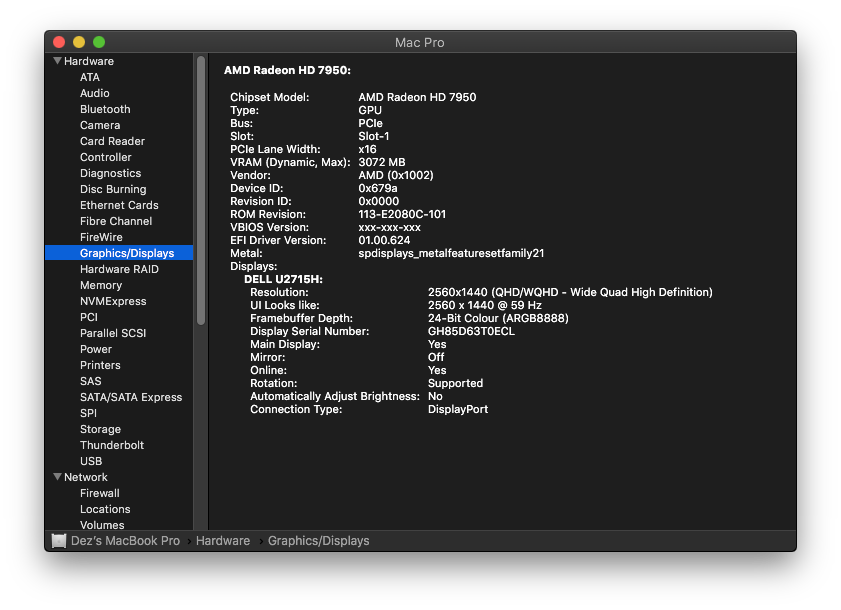Select Printers in the sidebar
Screen dimensions: 841x610
click(x=100, y=365)
